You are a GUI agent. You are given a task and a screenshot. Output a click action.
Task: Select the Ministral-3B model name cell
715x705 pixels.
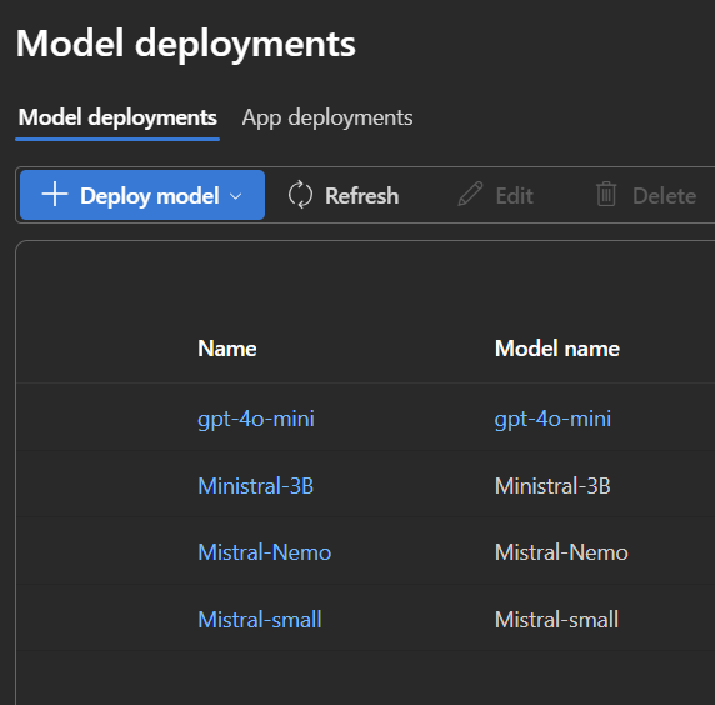pyautogui.click(x=553, y=486)
